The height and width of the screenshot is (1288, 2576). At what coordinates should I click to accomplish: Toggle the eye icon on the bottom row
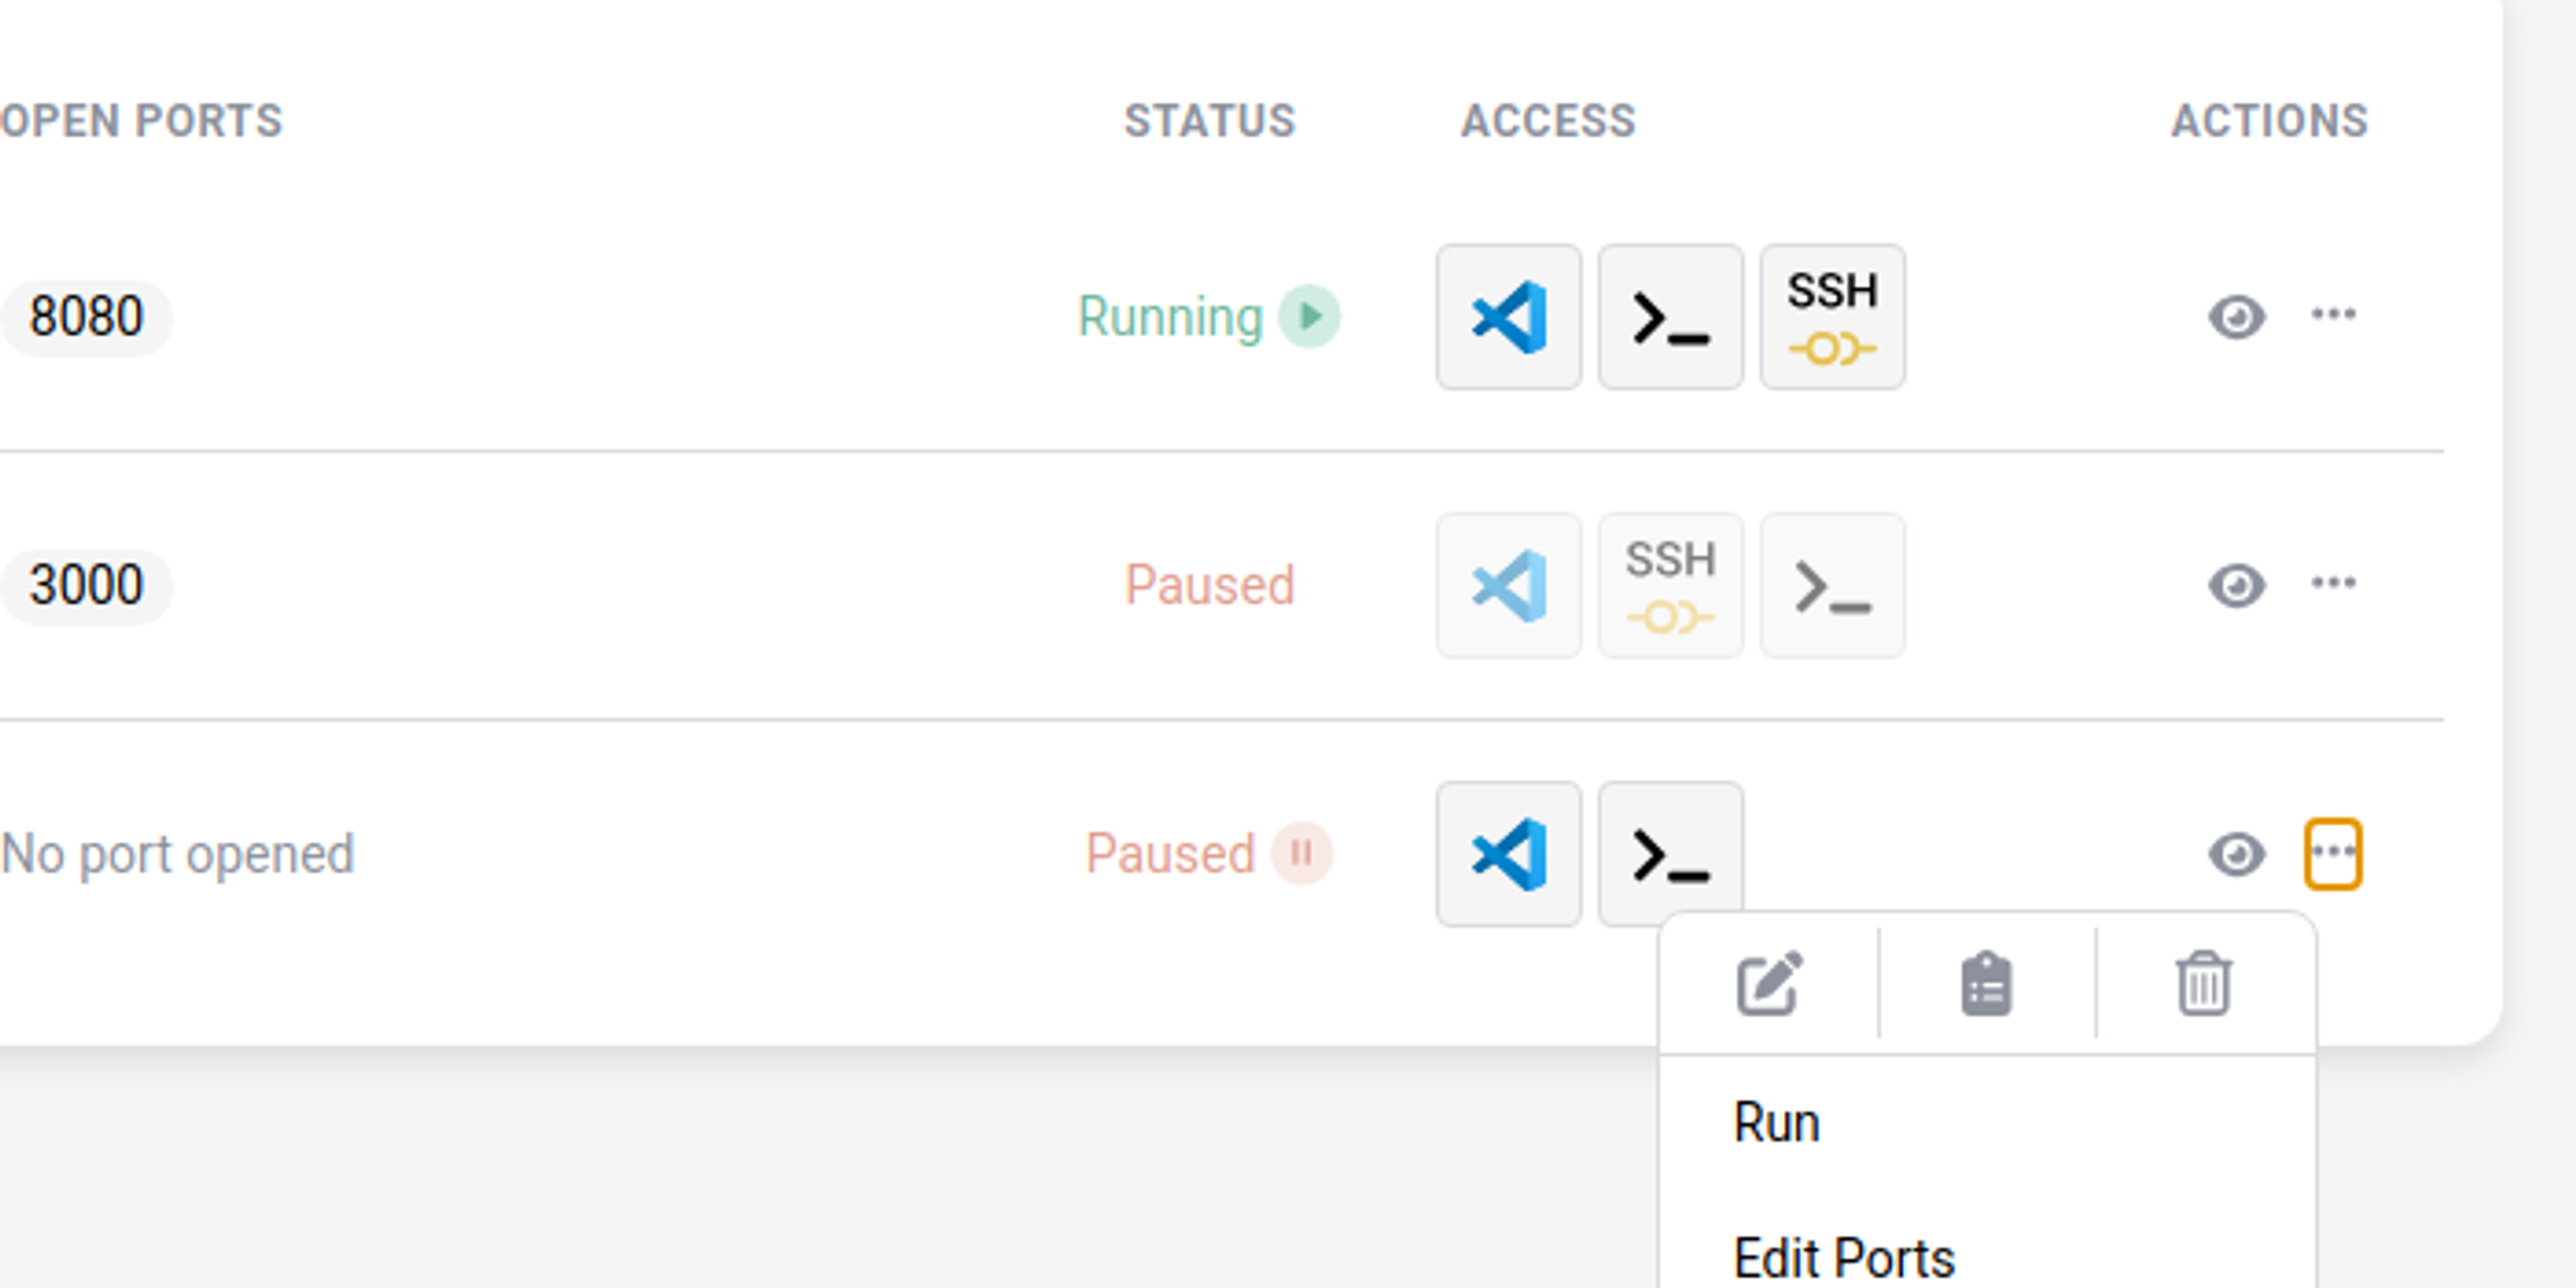2237,852
